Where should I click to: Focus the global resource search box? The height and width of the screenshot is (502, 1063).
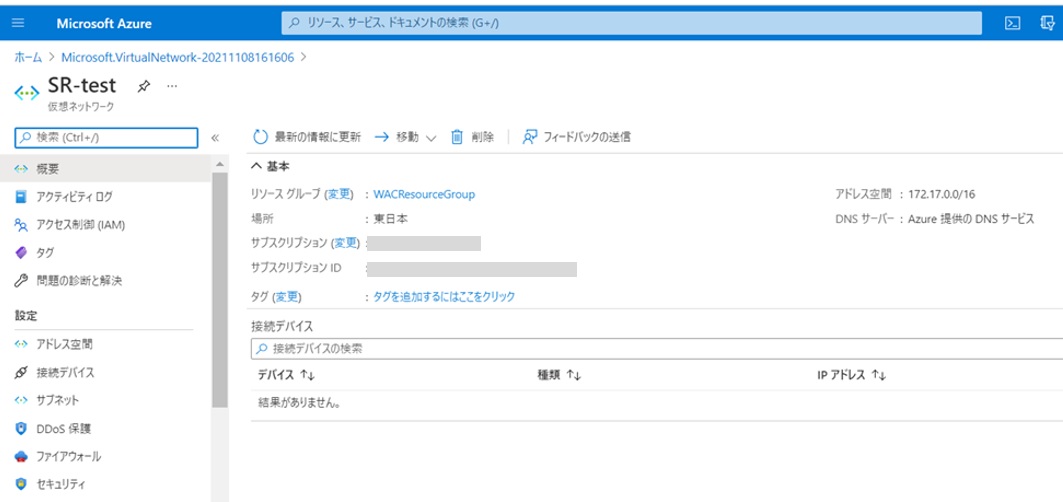pos(632,23)
